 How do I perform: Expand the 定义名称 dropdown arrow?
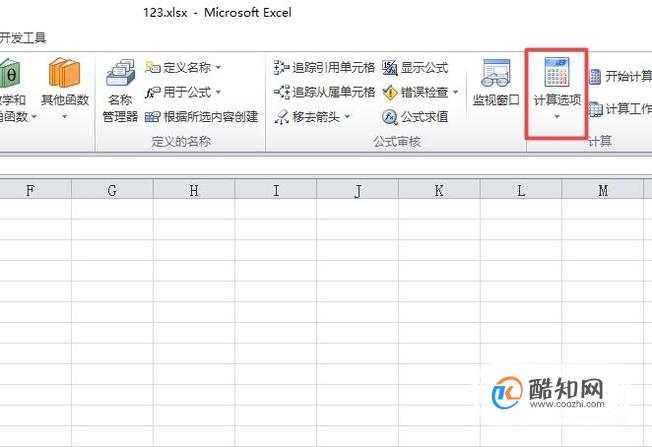click(x=218, y=67)
